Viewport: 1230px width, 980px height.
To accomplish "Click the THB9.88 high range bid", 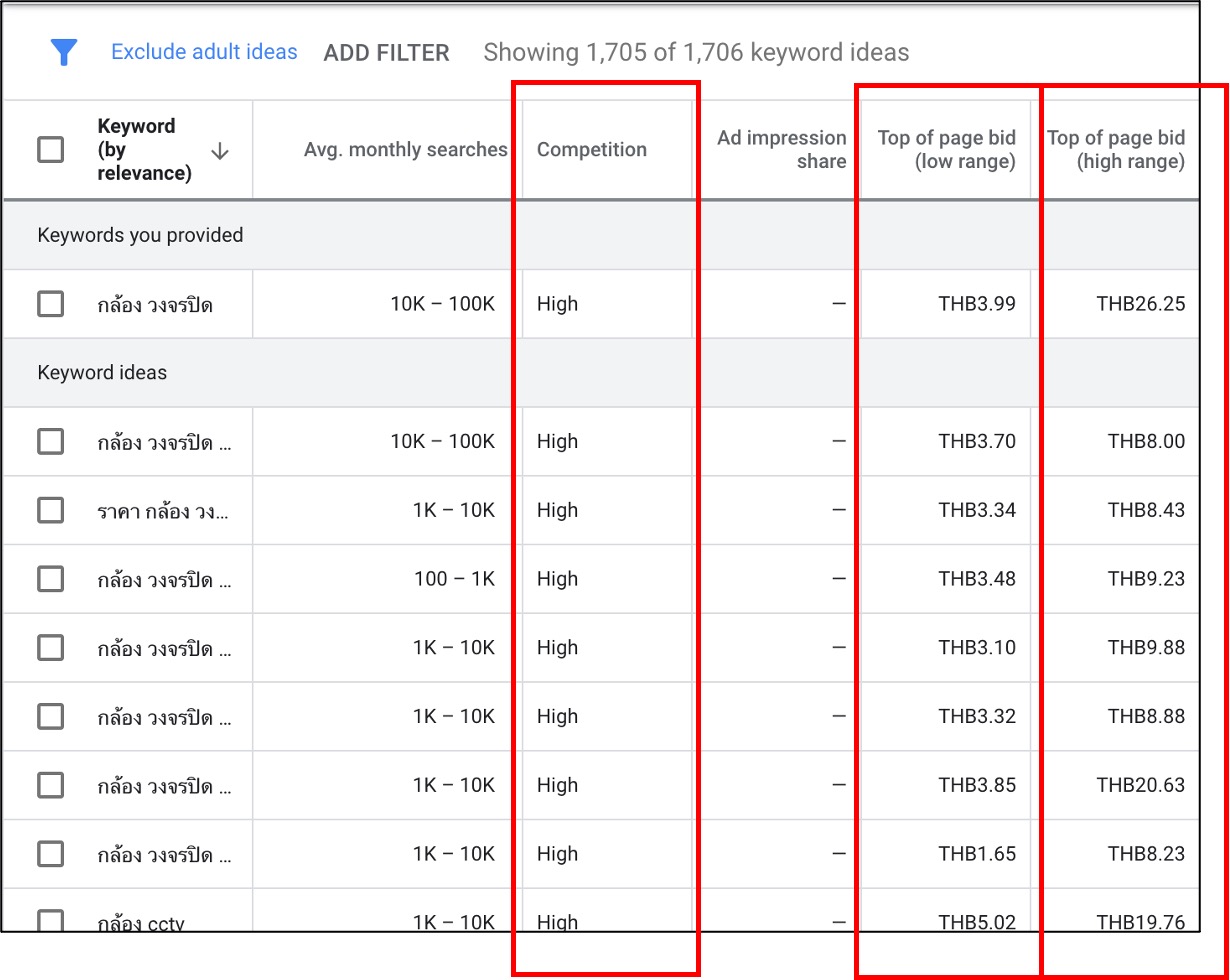I will (1146, 648).
